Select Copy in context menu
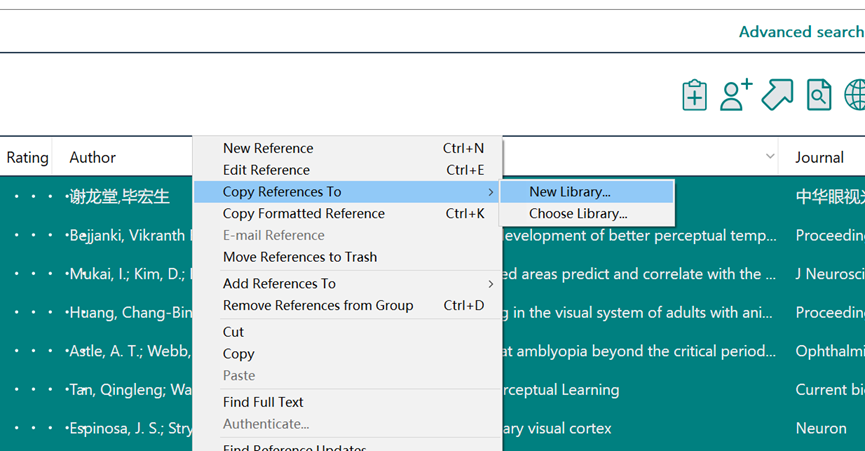 pos(348,354)
